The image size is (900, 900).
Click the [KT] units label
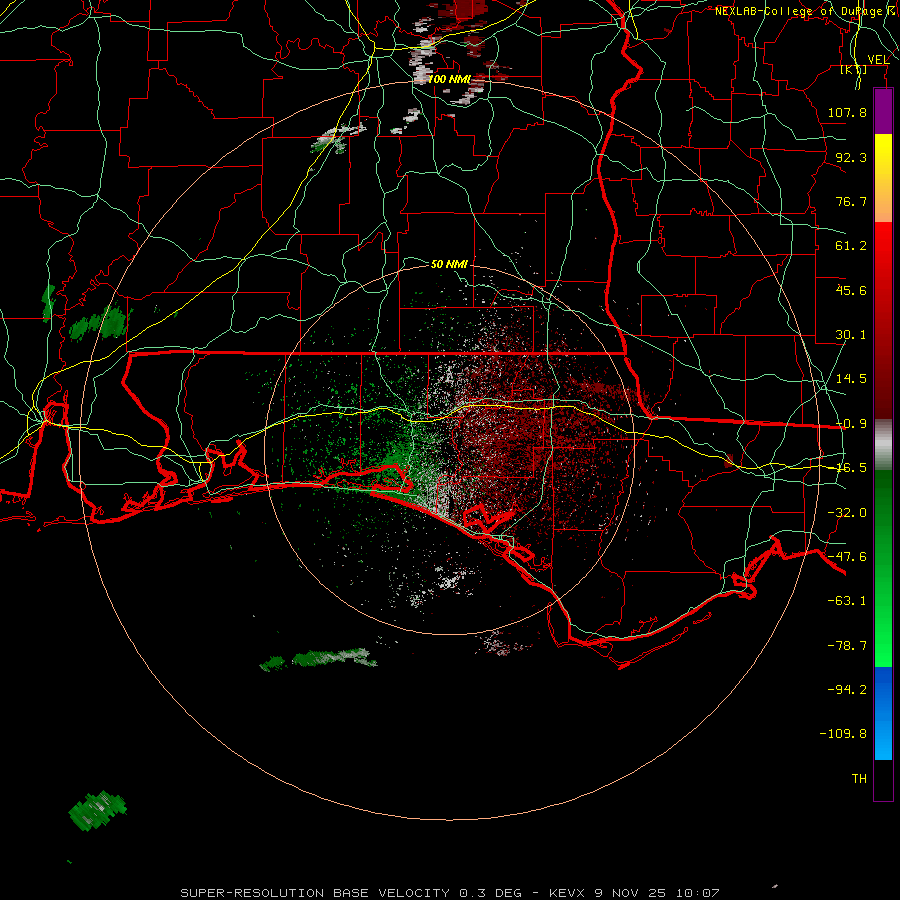[x=854, y=69]
